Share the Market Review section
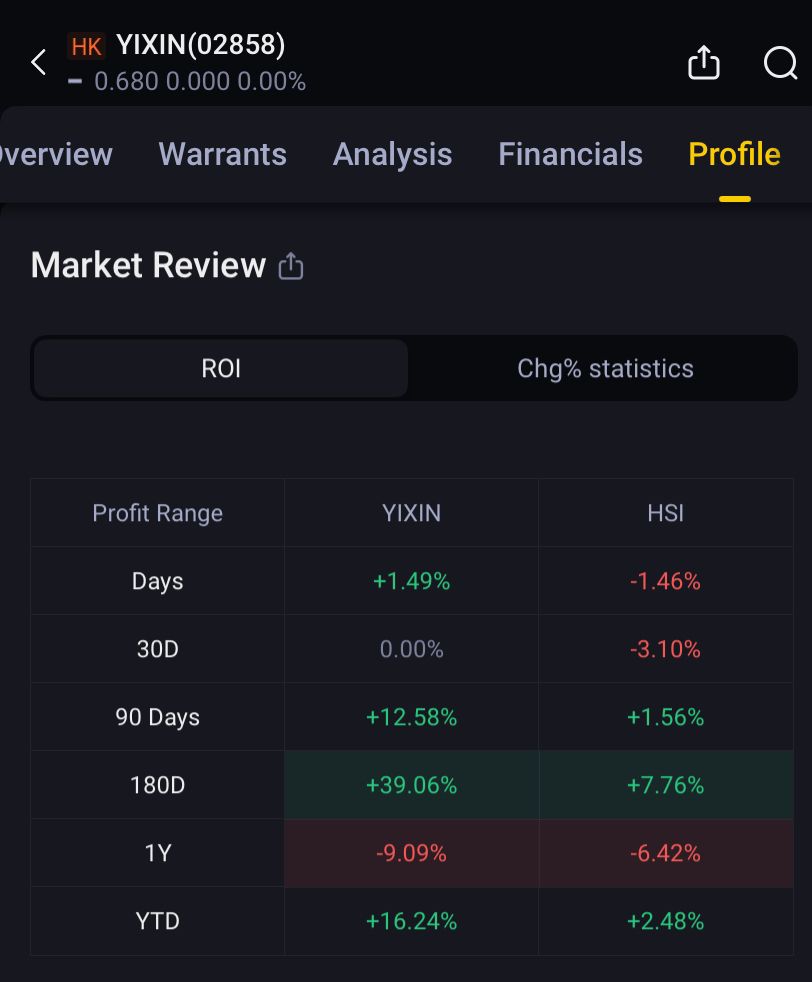The width and height of the screenshot is (812, 982). 290,266
